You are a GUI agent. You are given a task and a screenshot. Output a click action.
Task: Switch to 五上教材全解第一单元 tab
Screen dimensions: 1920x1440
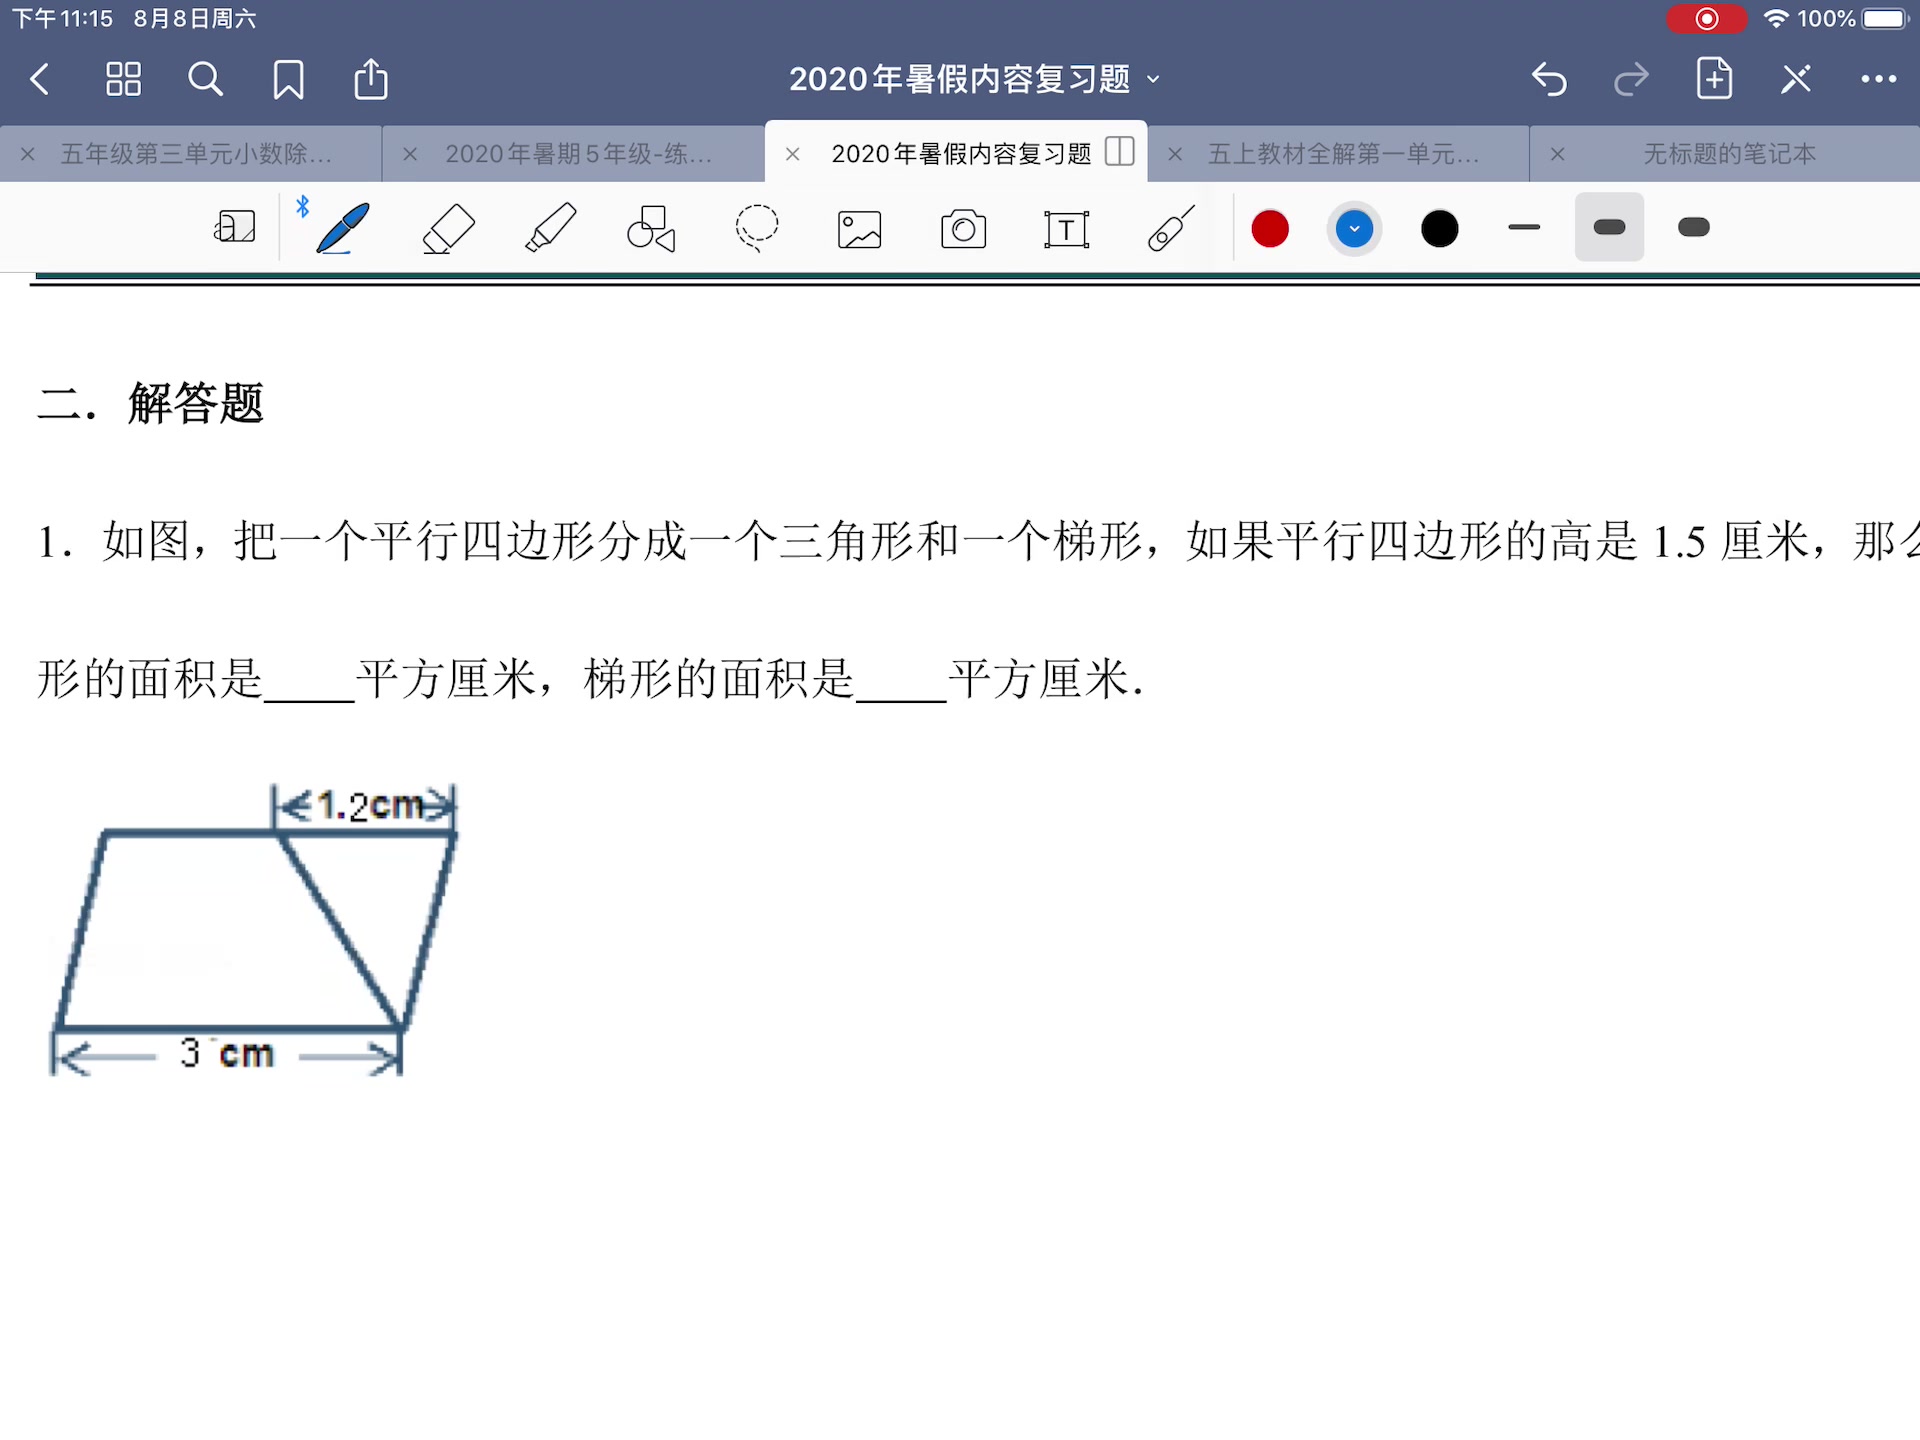click(1343, 154)
